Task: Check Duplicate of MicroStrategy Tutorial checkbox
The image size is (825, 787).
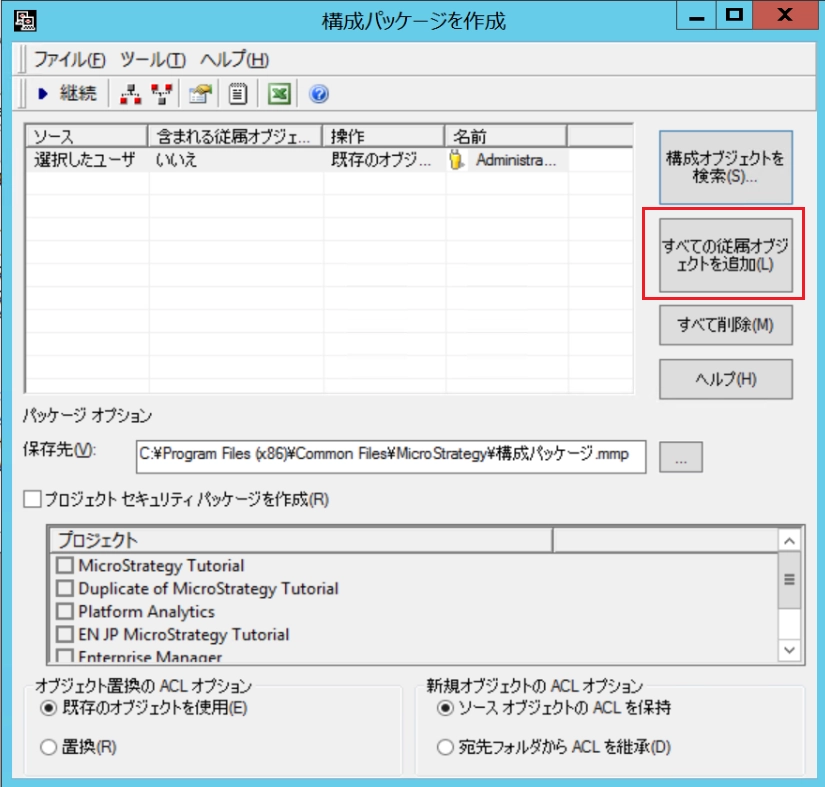Action: [65, 588]
